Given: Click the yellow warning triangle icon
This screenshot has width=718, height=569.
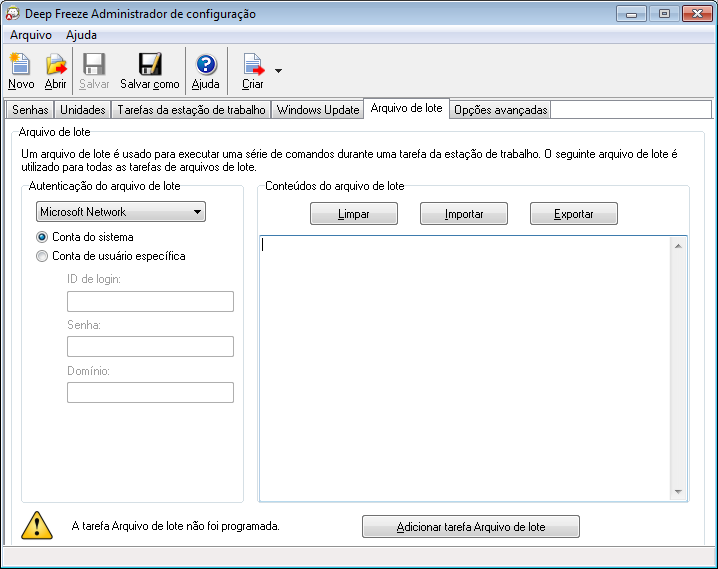Looking at the screenshot, I should (38, 525).
